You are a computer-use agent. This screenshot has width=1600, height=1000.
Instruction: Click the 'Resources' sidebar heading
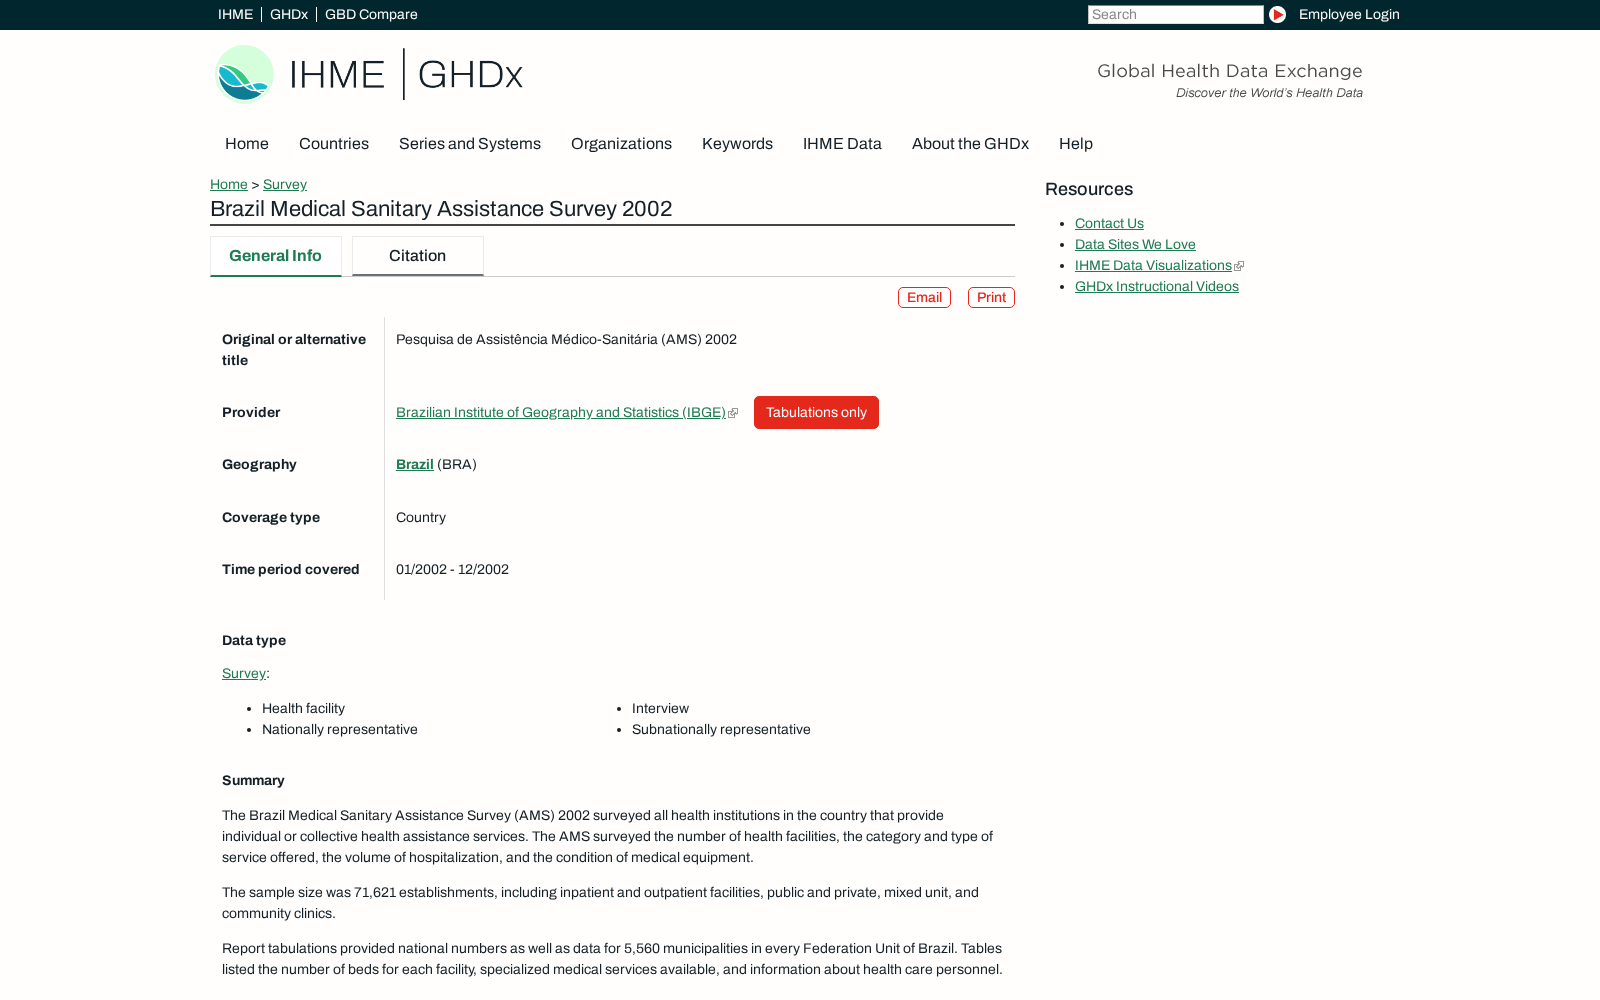[1089, 190]
